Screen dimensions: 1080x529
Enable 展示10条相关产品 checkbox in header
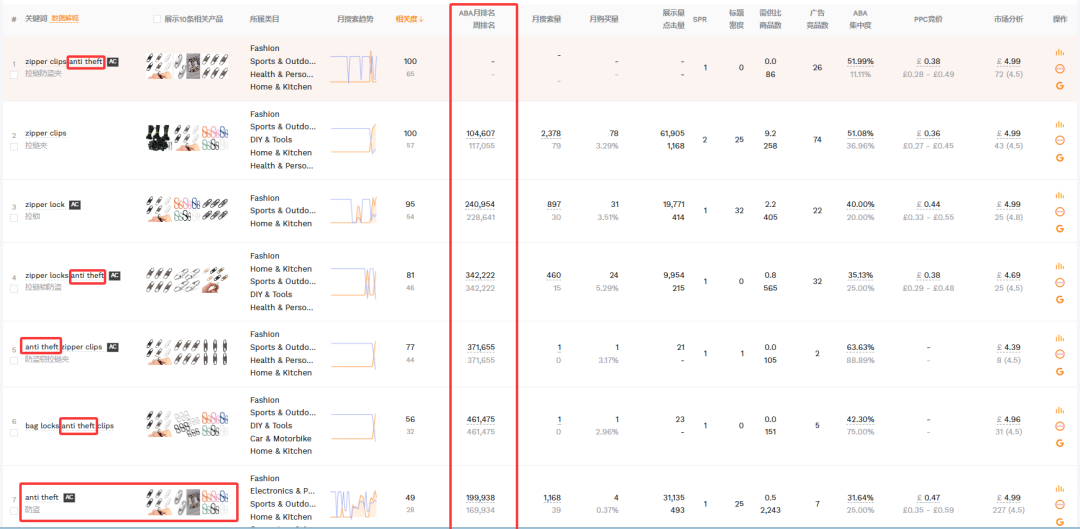pyautogui.click(x=156, y=19)
